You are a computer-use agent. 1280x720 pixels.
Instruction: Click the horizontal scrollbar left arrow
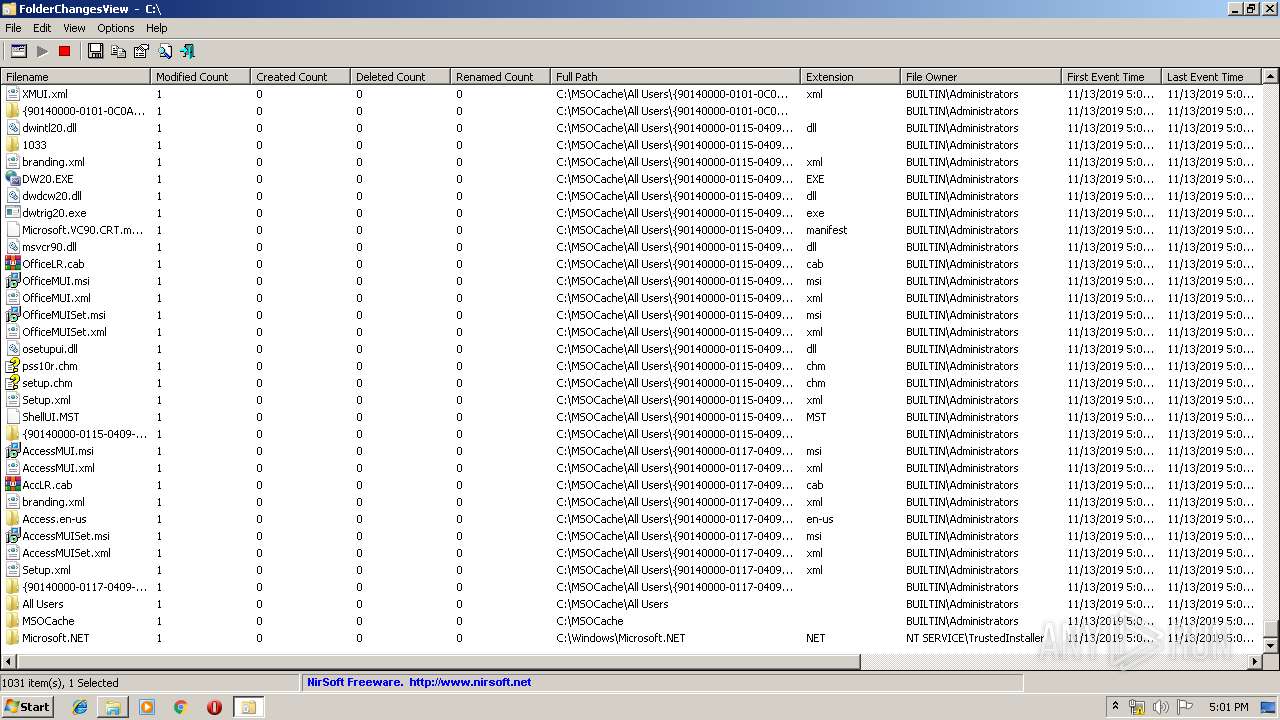pyautogui.click(x=9, y=662)
